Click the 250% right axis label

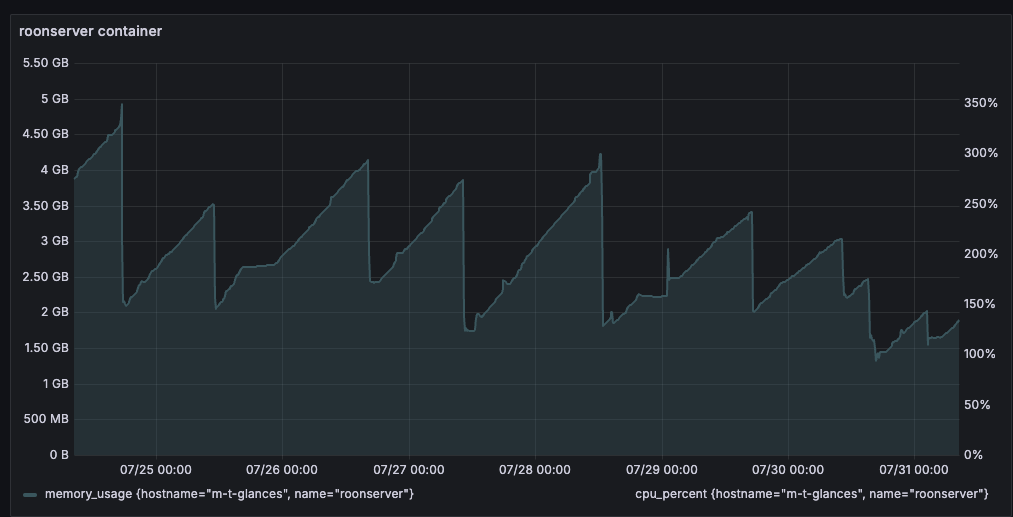pyautogui.click(x=981, y=204)
